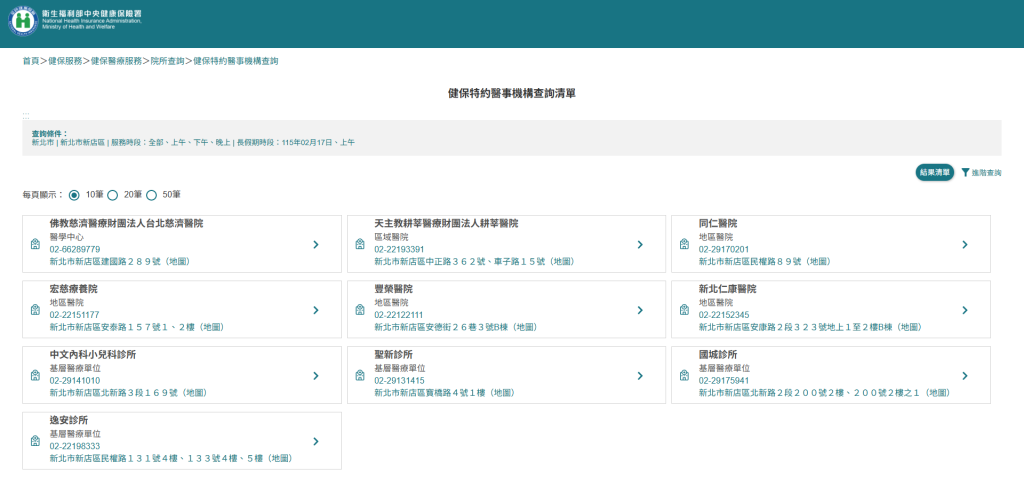This screenshot has width=1024, height=486.
Task: Open map for 北新路3段169號 address
Action: click(128, 393)
